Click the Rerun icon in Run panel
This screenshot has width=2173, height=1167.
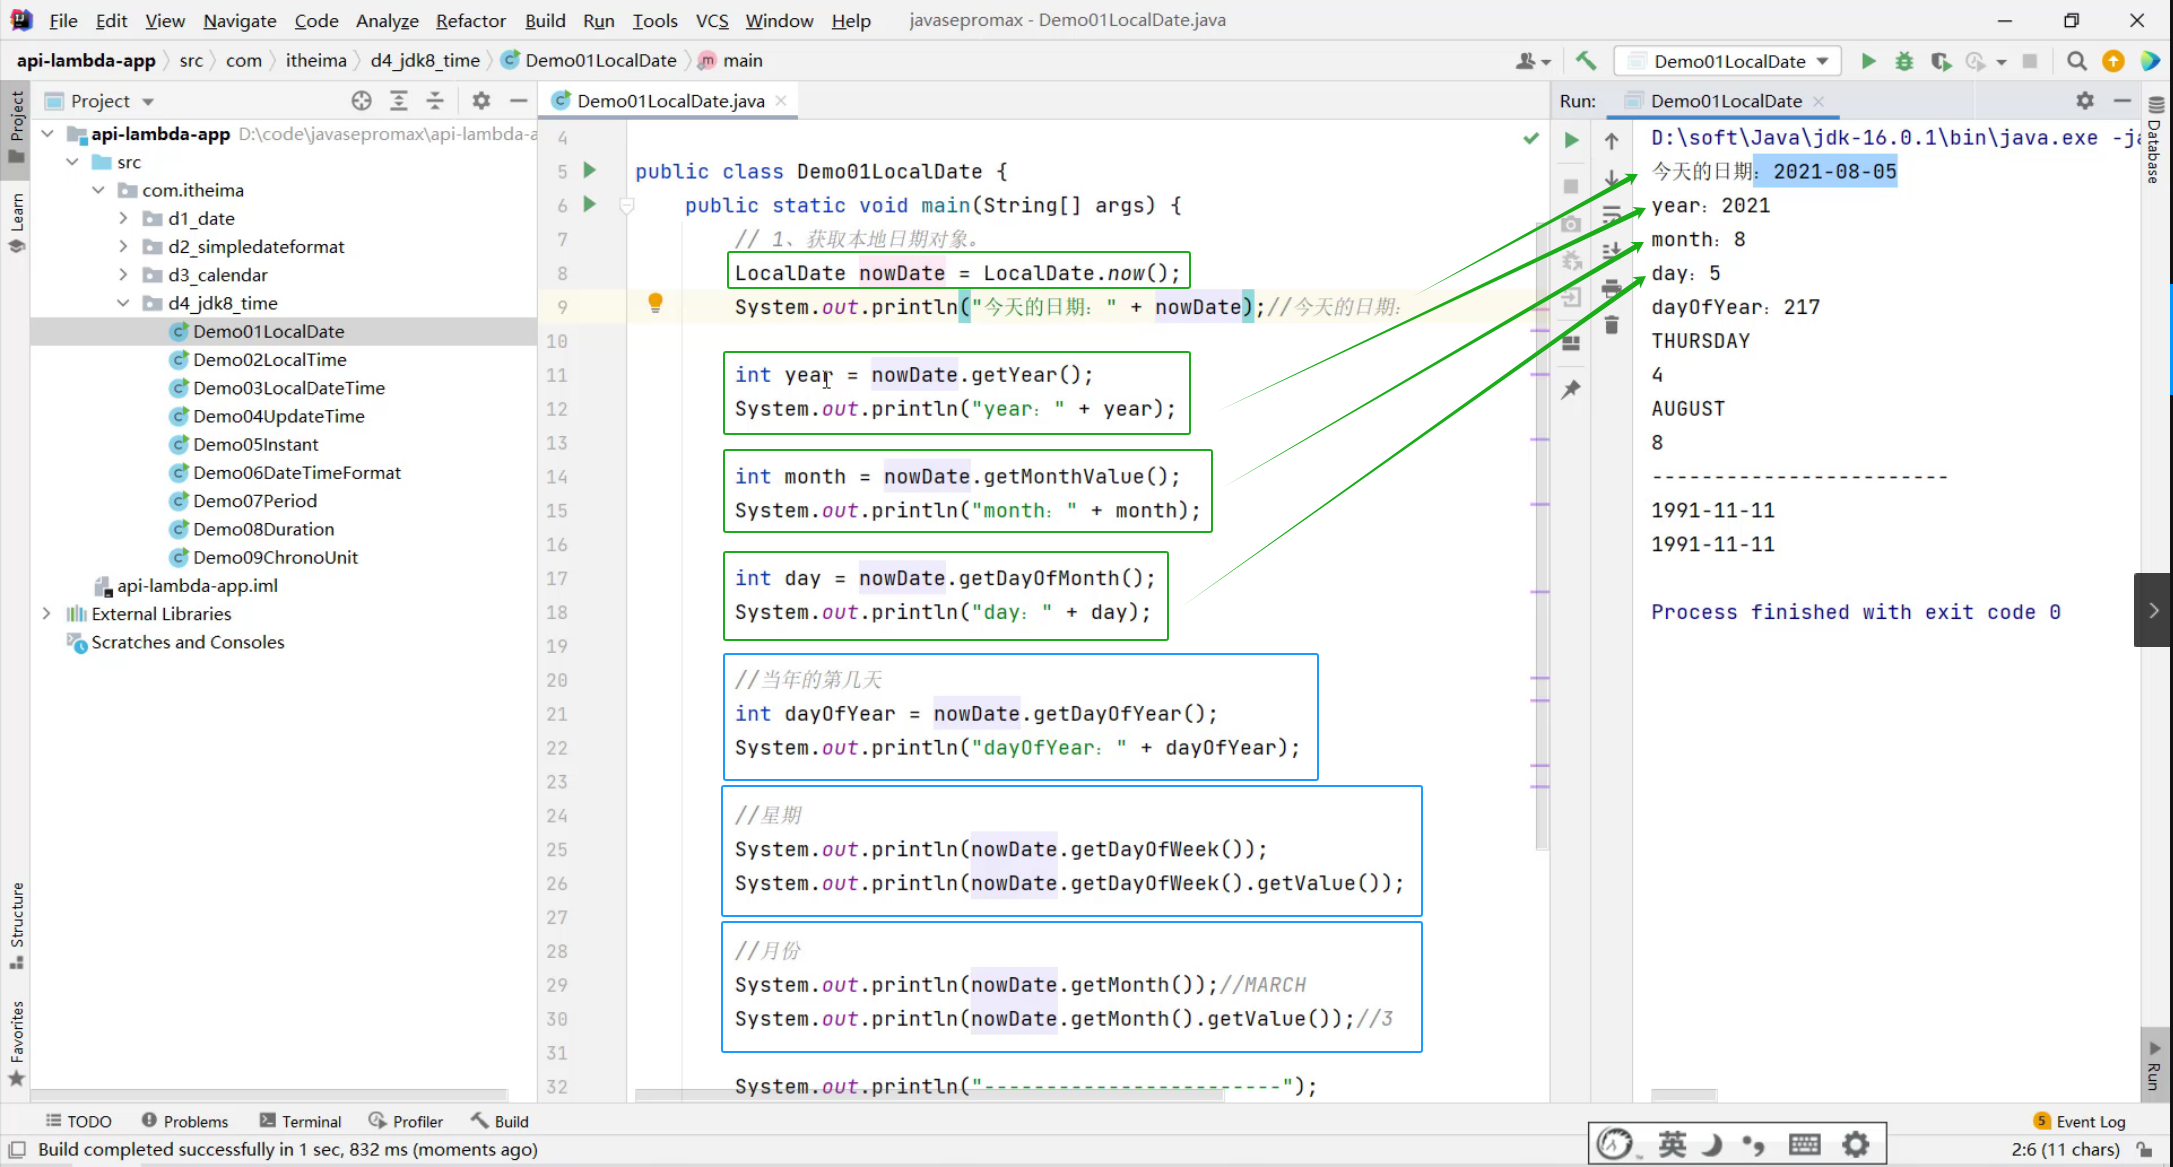pos(1571,141)
